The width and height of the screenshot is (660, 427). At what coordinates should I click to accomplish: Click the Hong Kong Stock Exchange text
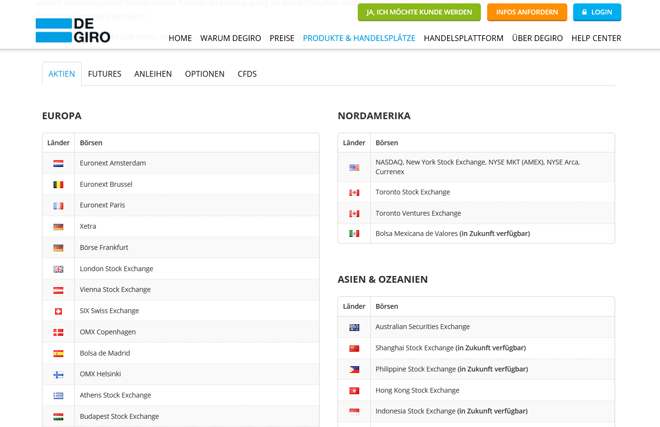[x=417, y=390]
